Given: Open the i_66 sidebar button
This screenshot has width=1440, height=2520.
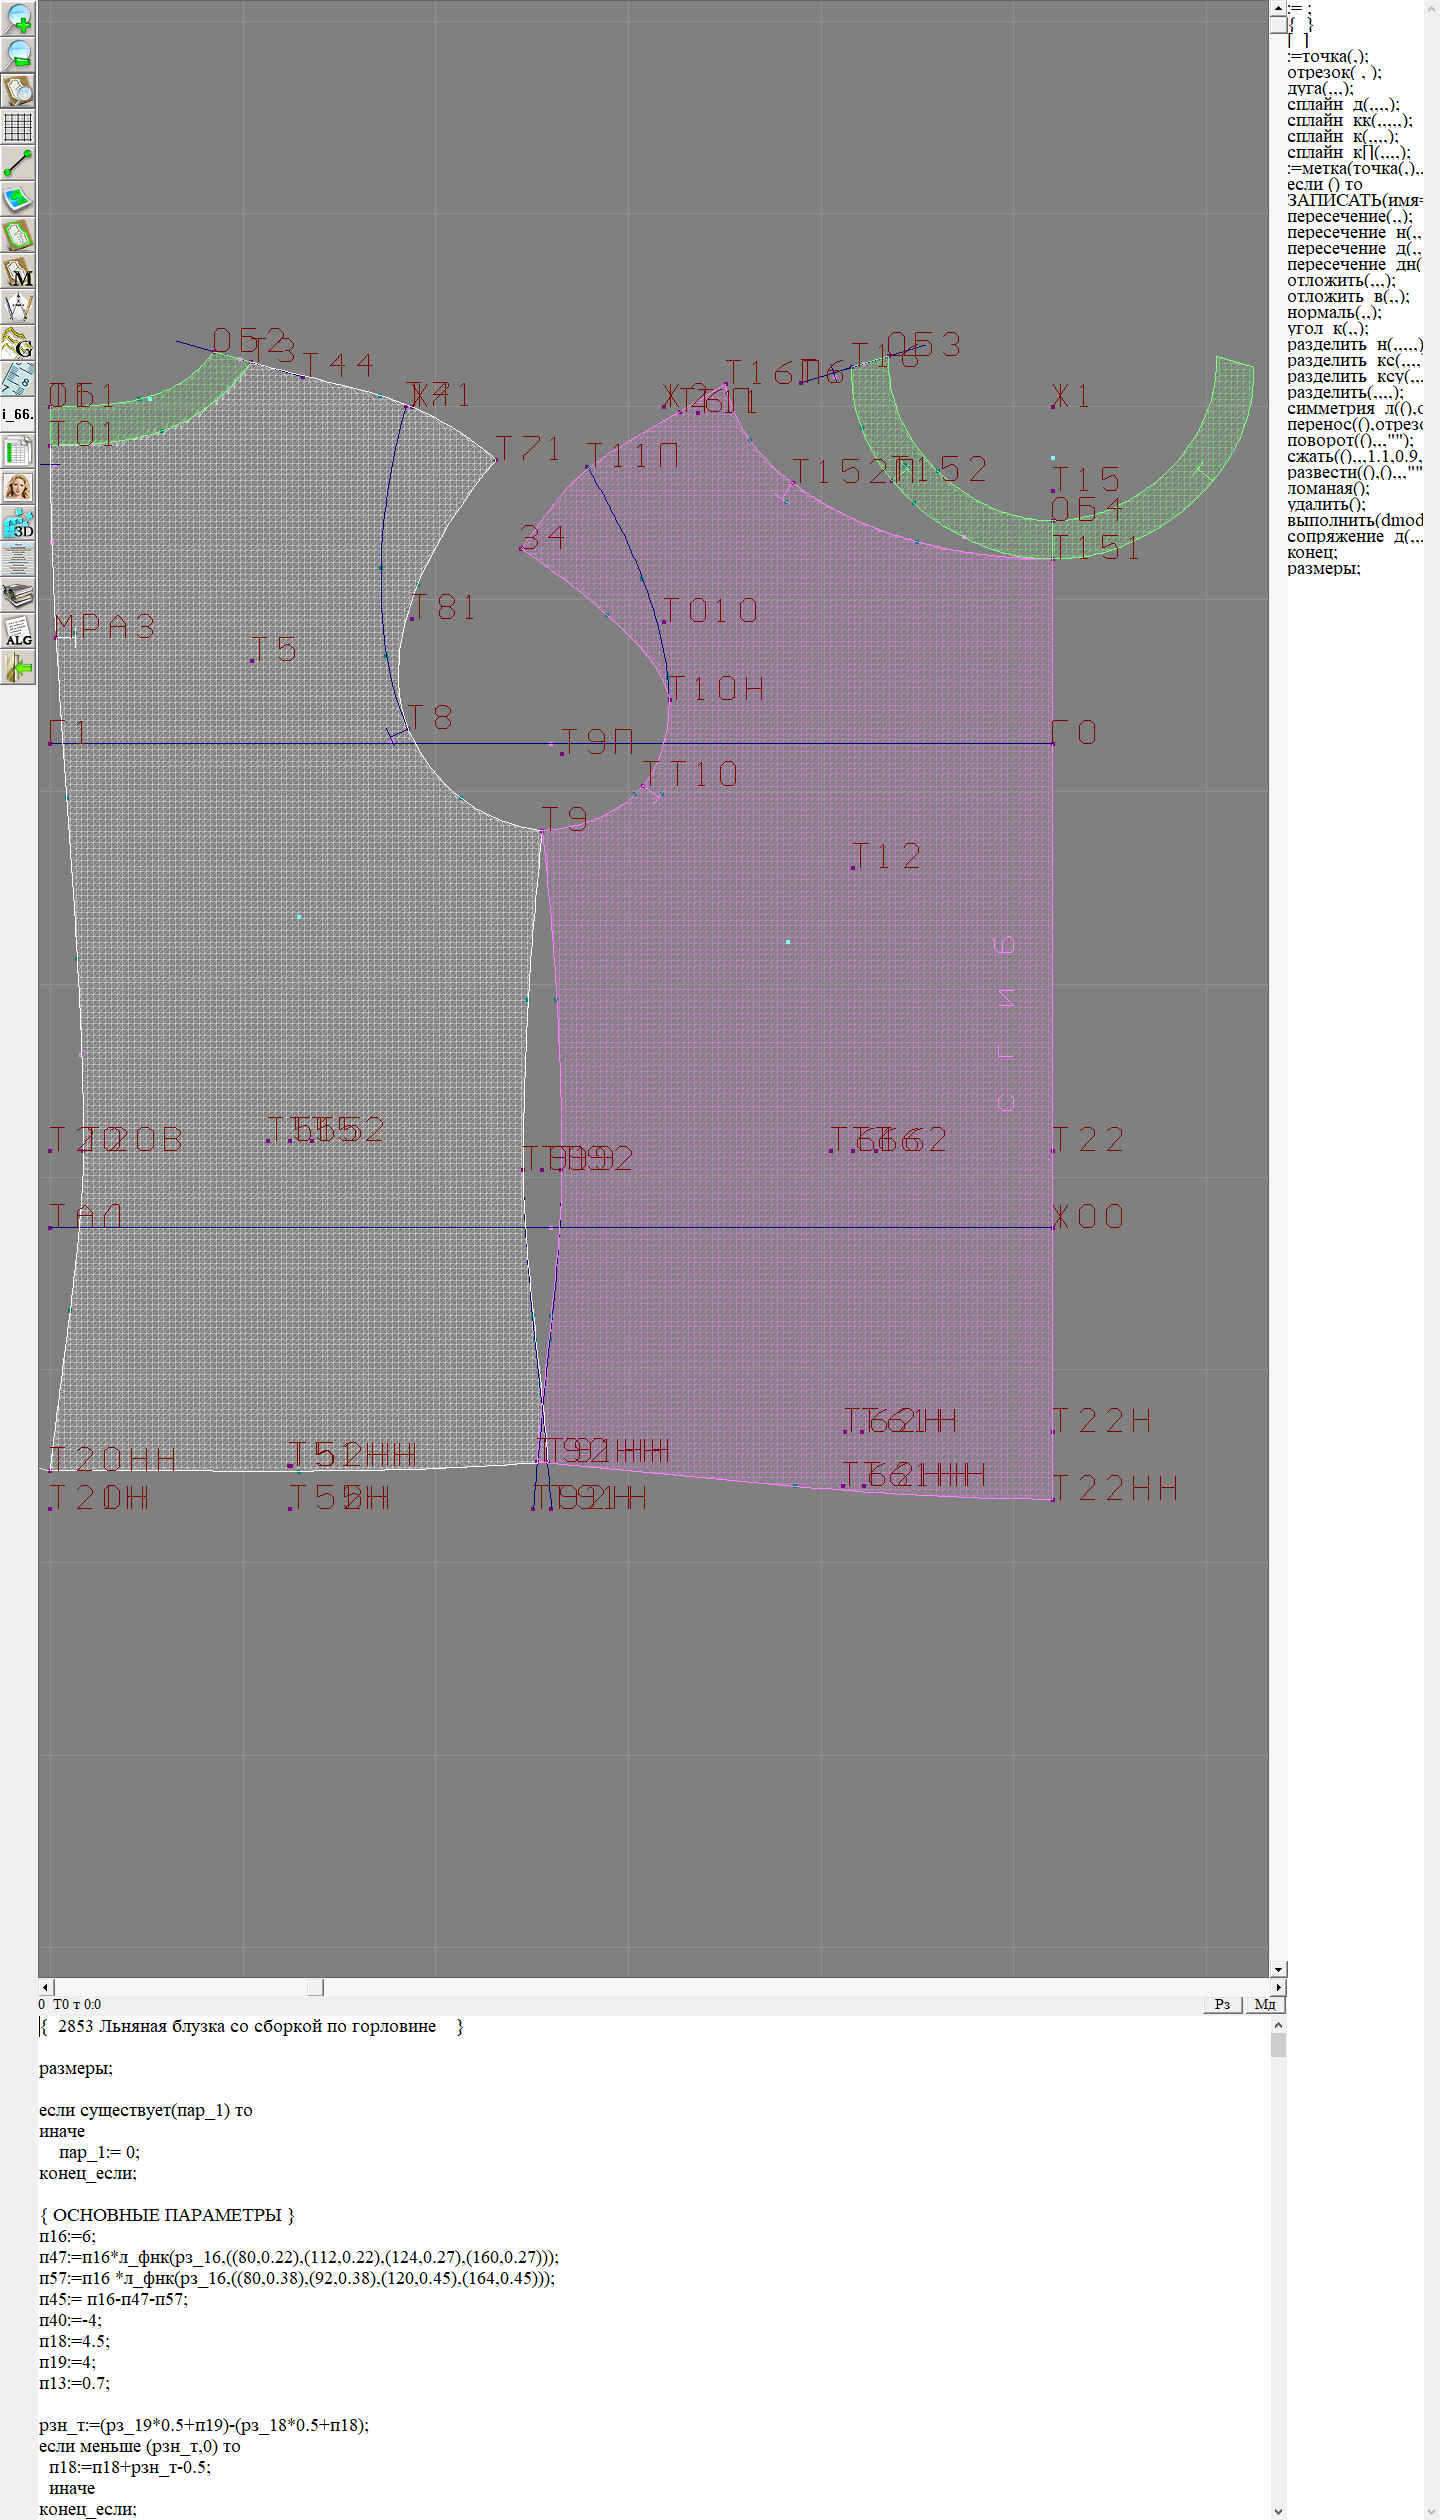Looking at the screenshot, I should coord(18,414).
